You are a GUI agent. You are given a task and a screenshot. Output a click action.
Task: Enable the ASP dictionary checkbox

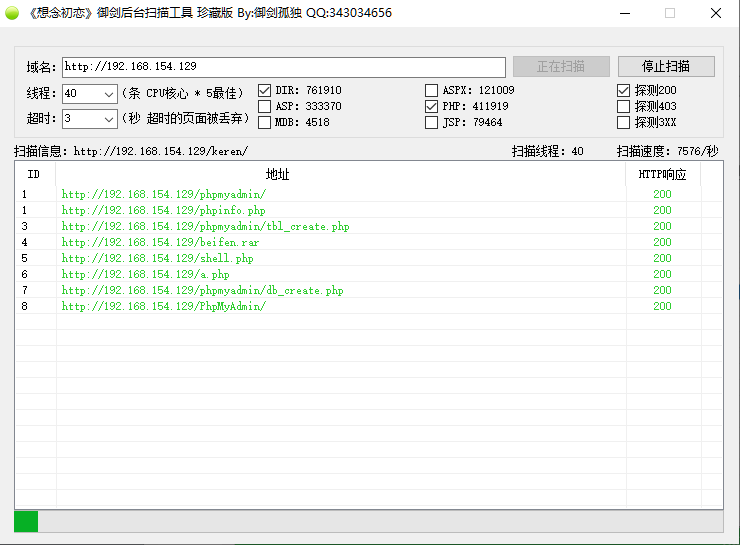[x=264, y=107]
